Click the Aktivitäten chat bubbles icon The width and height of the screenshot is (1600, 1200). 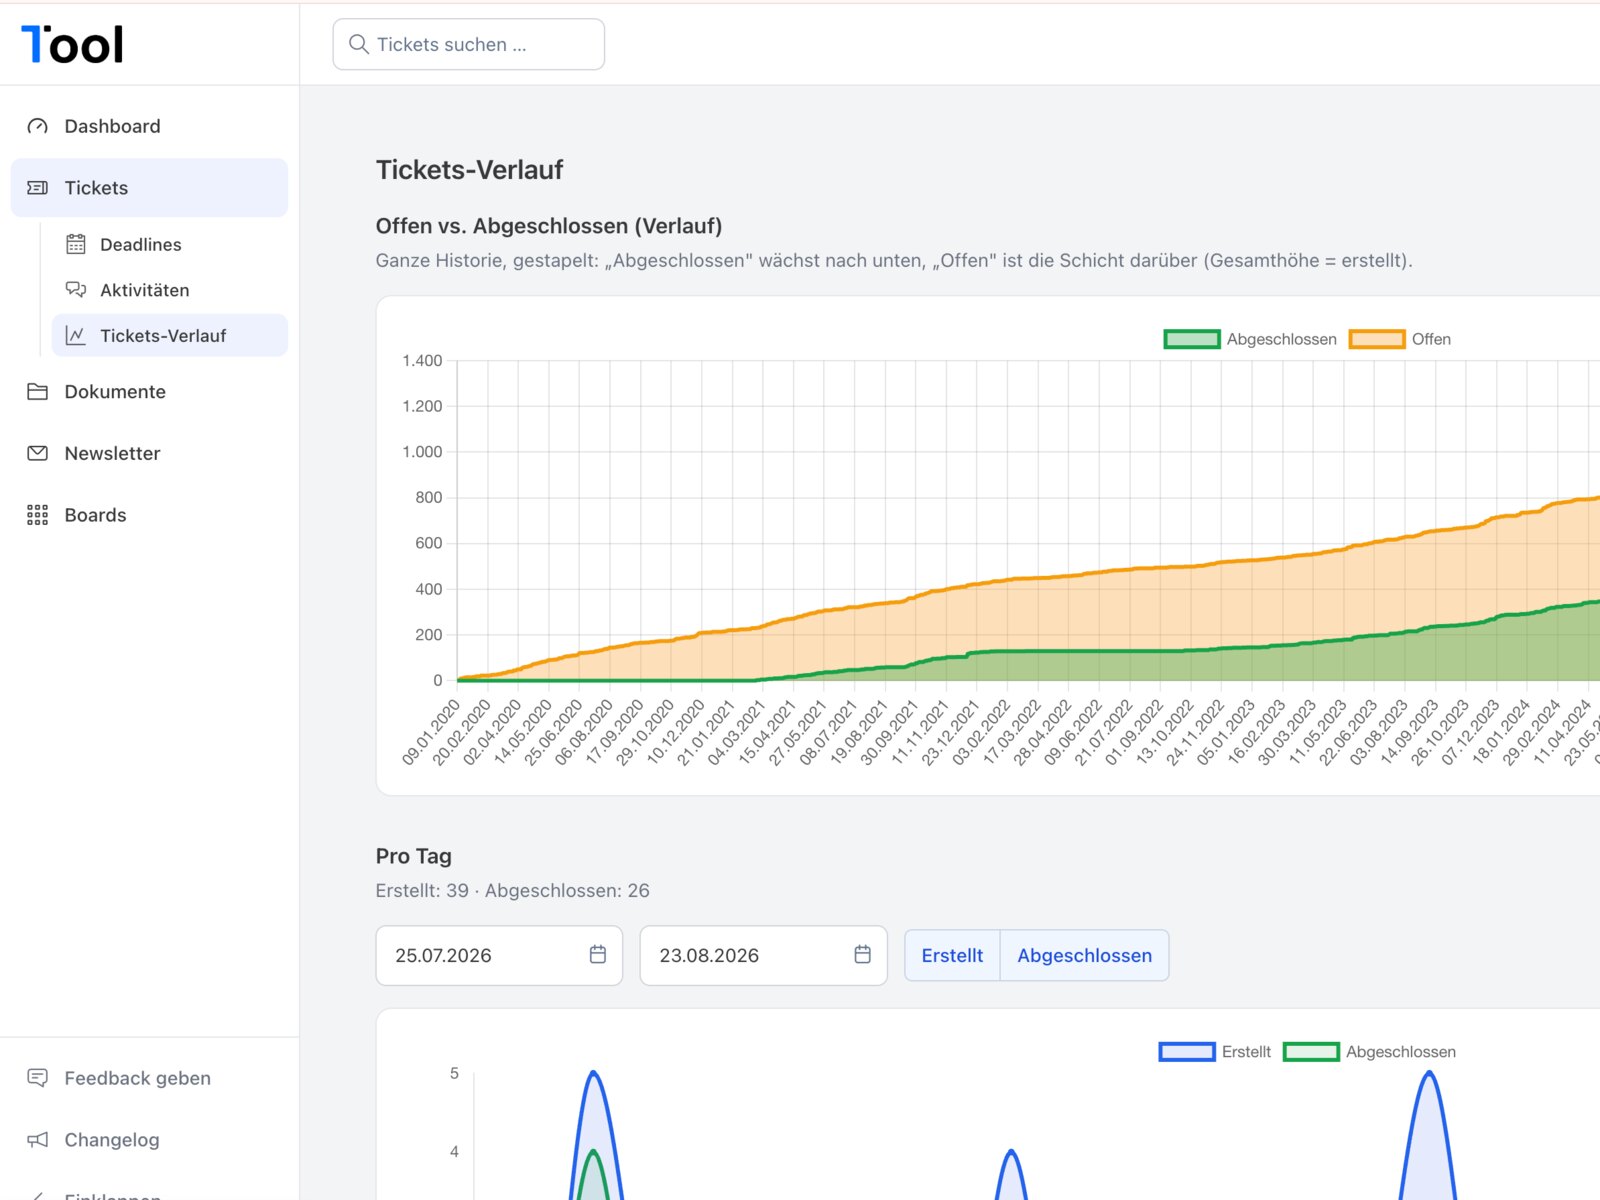76,290
